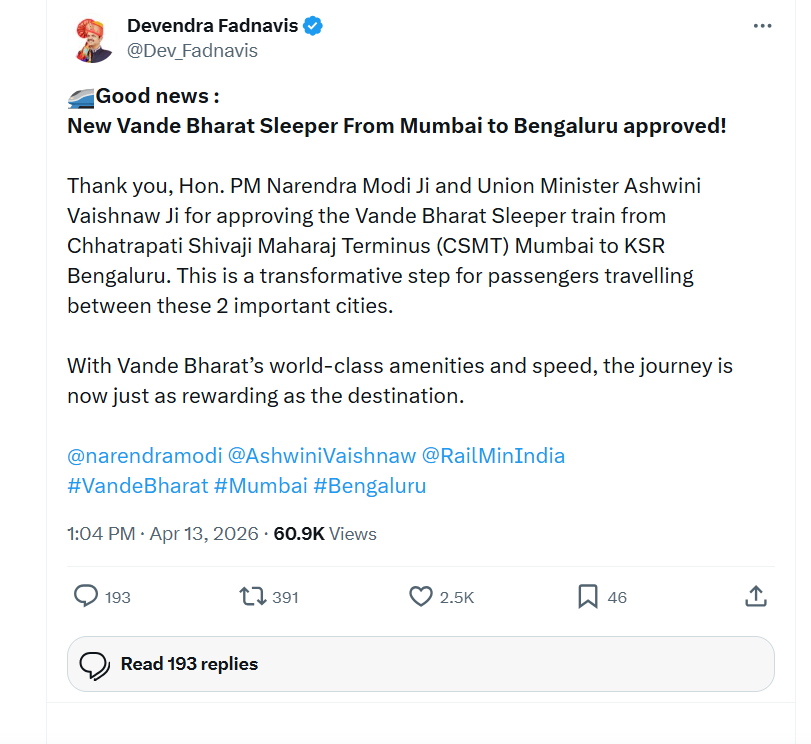This screenshot has height=744, width=811.
Task: Open the @AshwiniVaishnaw mention
Action: click(x=321, y=456)
